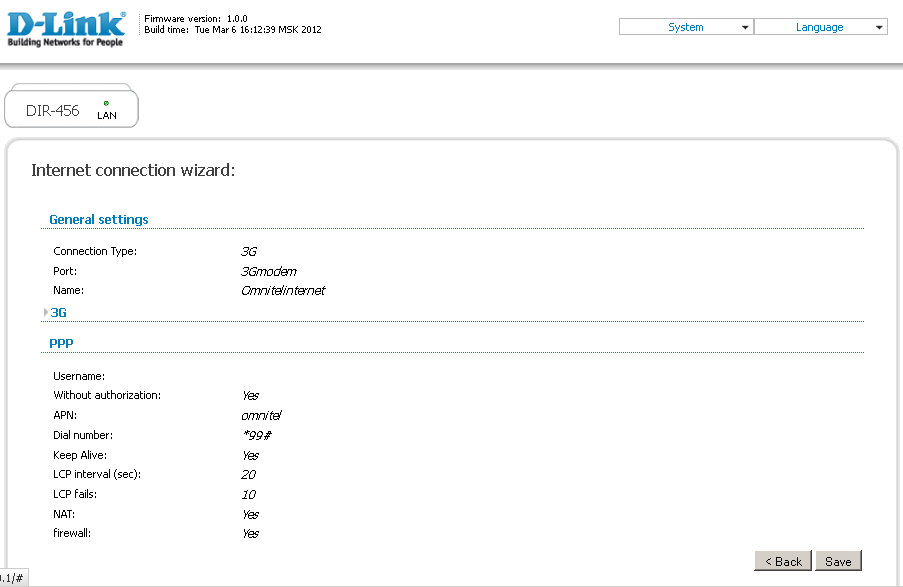
Task: Go back with the Back button
Action: coord(783,561)
